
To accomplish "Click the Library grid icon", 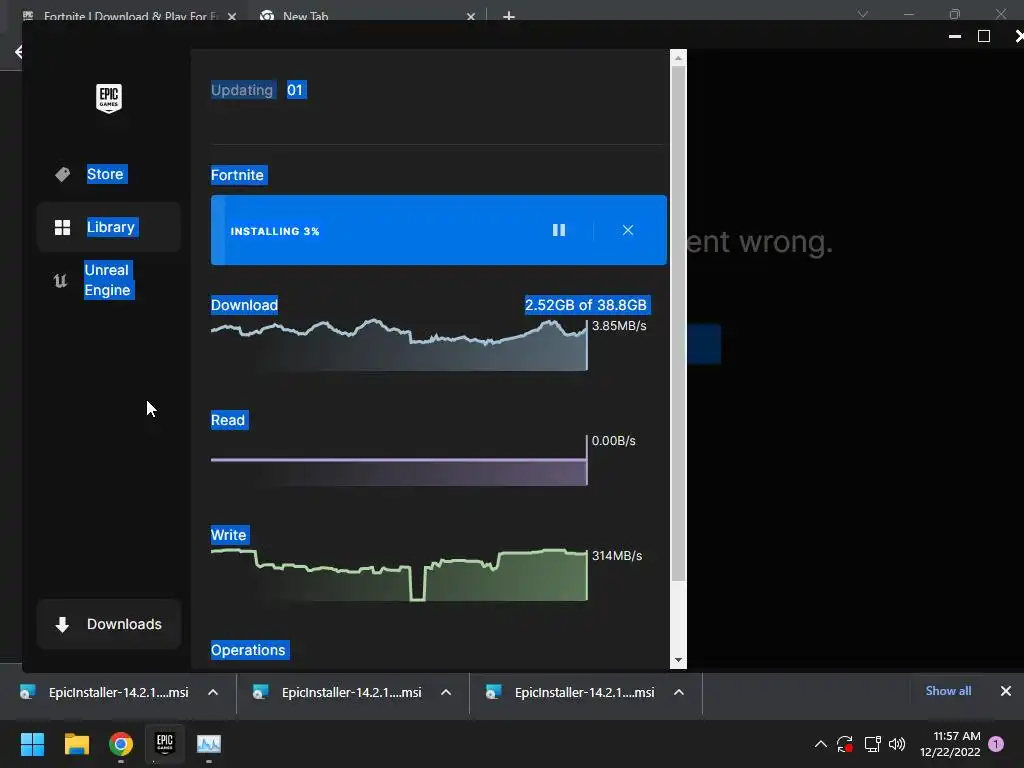I will (62, 227).
